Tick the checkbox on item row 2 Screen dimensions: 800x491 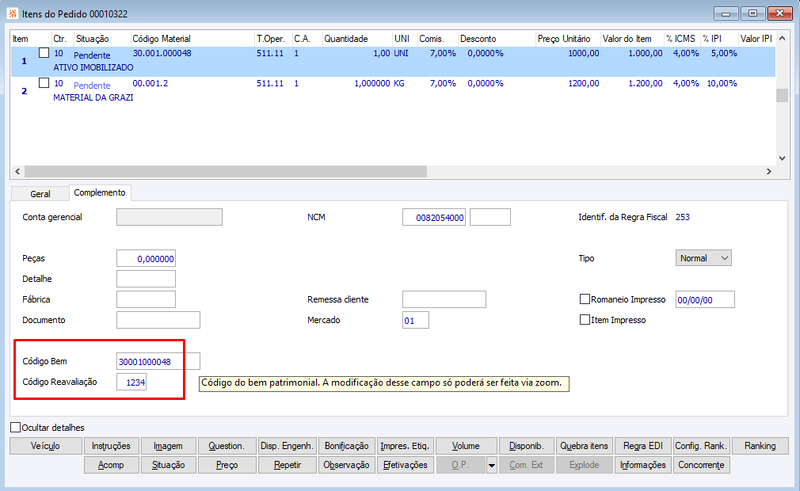(44, 83)
